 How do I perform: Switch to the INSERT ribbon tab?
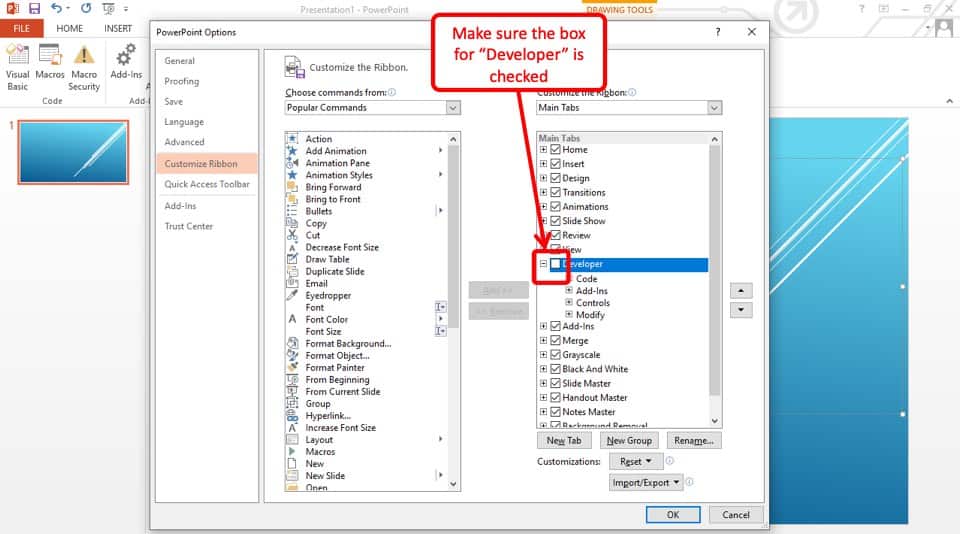point(118,28)
